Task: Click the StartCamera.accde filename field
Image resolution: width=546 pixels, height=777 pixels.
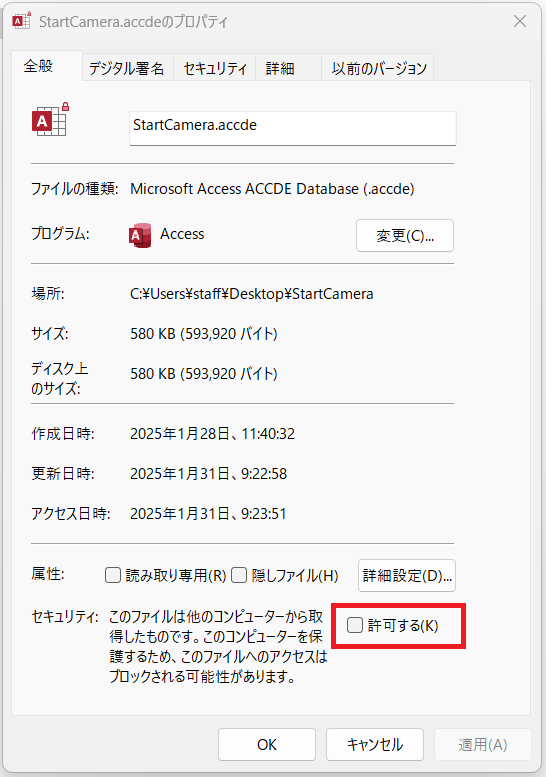Action: (x=293, y=128)
